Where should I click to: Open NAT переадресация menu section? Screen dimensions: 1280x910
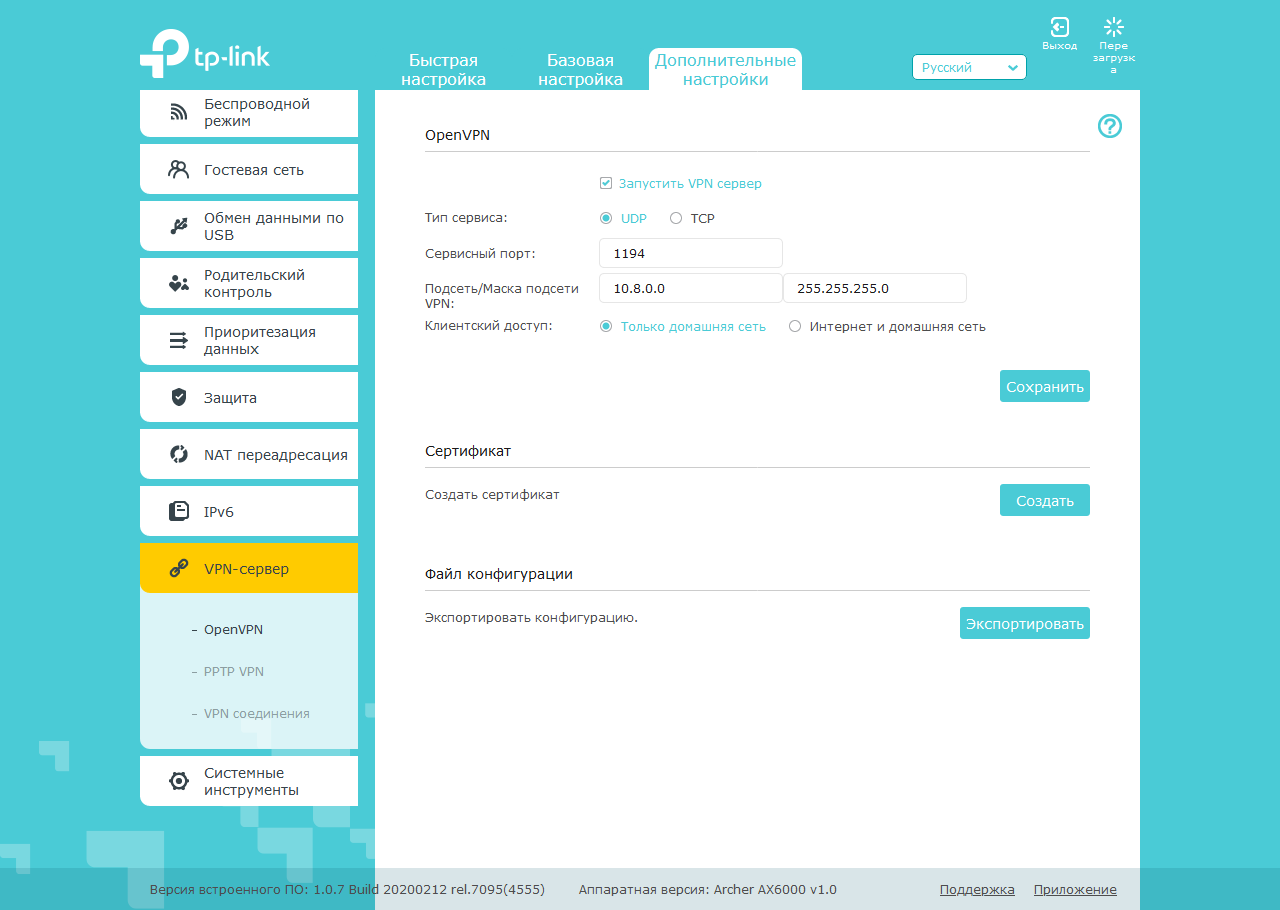(249, 454)
